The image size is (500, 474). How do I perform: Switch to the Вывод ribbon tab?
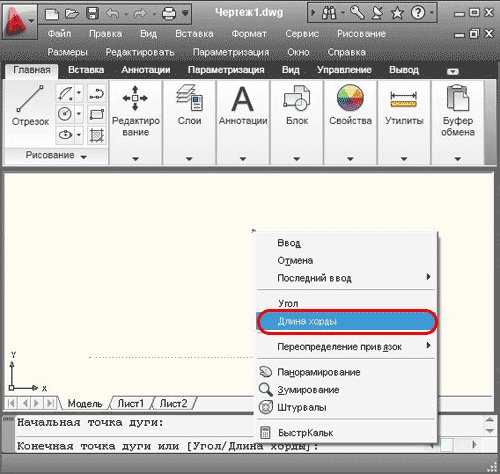point(404,70)
